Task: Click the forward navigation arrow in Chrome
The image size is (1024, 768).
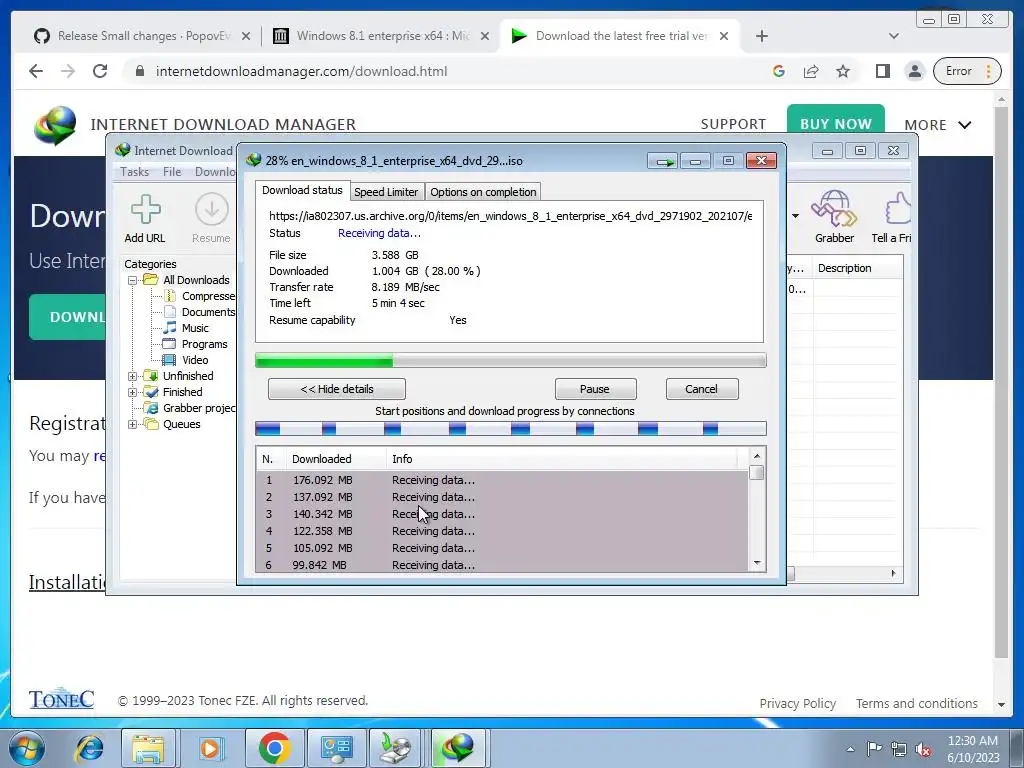Action: pyautogui.click(x=68, y=71)
